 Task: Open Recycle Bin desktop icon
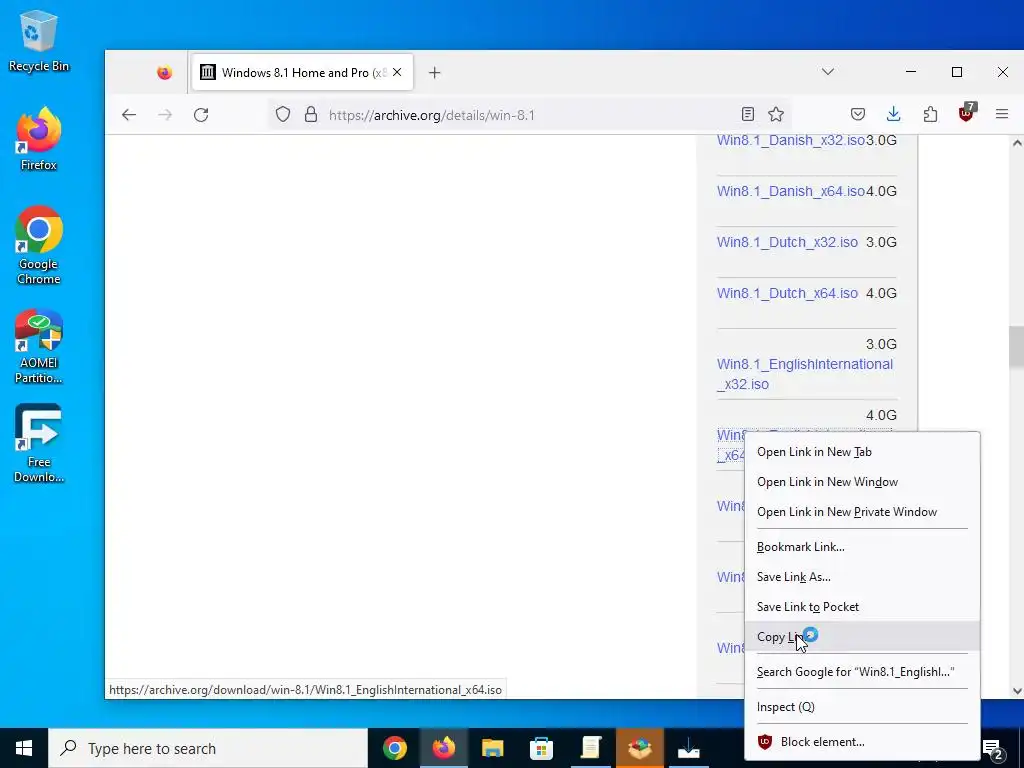(x=39, y=40)
